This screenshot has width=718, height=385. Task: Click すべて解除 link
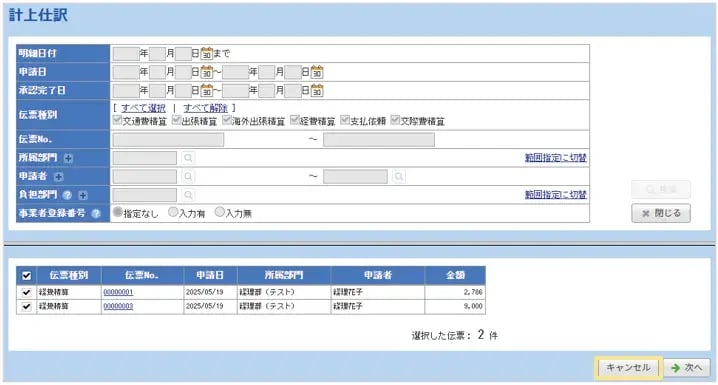(x=206, y=108)
